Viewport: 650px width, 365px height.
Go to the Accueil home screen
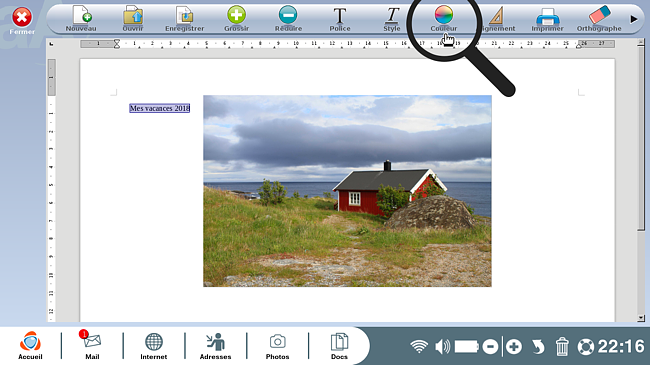coord(30,346)
